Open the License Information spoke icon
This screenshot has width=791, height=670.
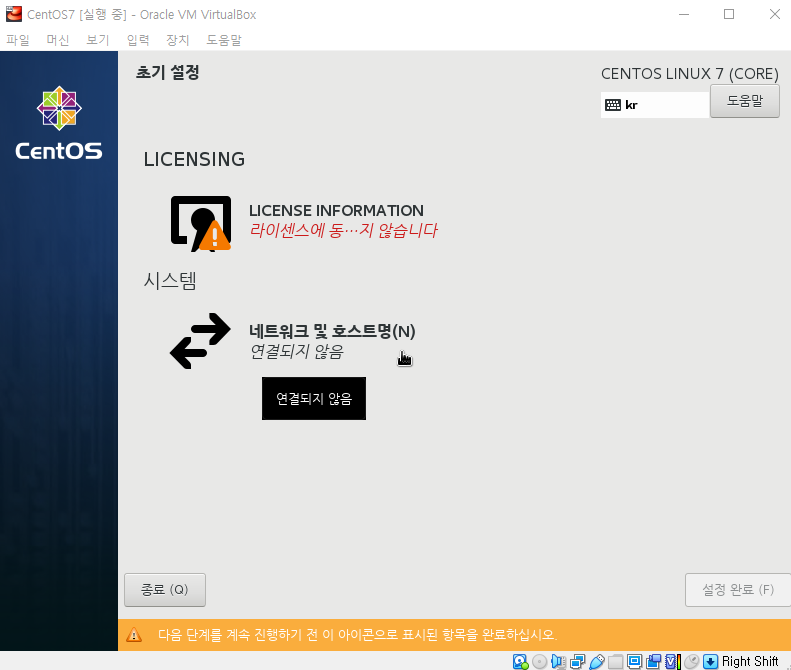[x=201, y=224]
